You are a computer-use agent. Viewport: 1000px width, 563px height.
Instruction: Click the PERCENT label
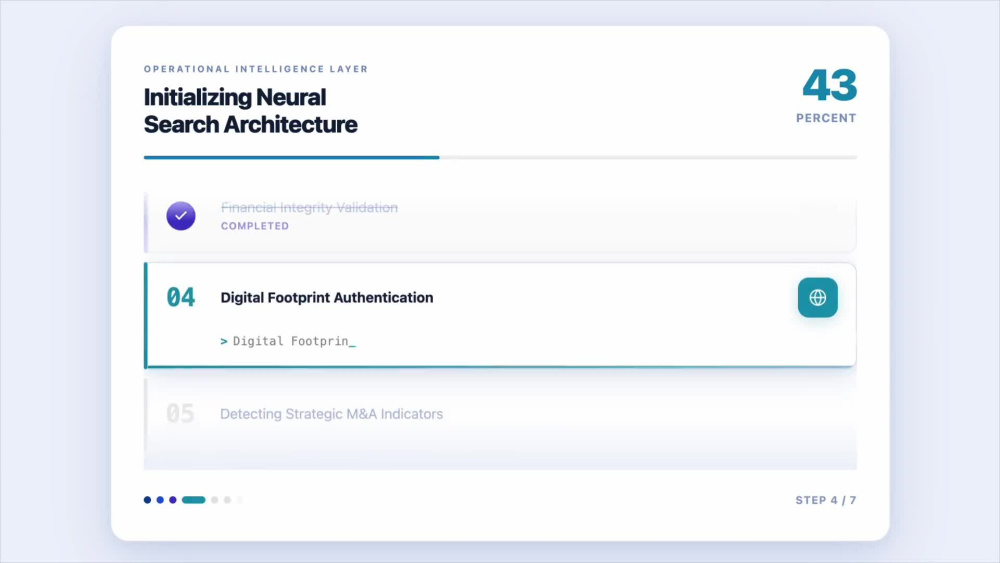coord(826,118)
